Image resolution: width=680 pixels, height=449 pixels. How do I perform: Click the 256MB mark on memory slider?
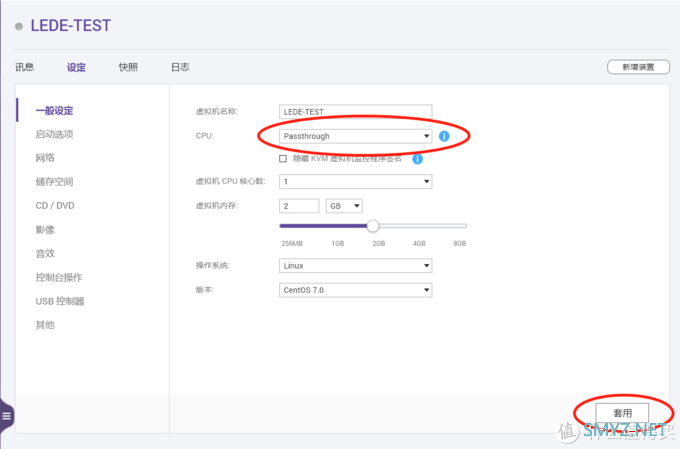[292, 243]
